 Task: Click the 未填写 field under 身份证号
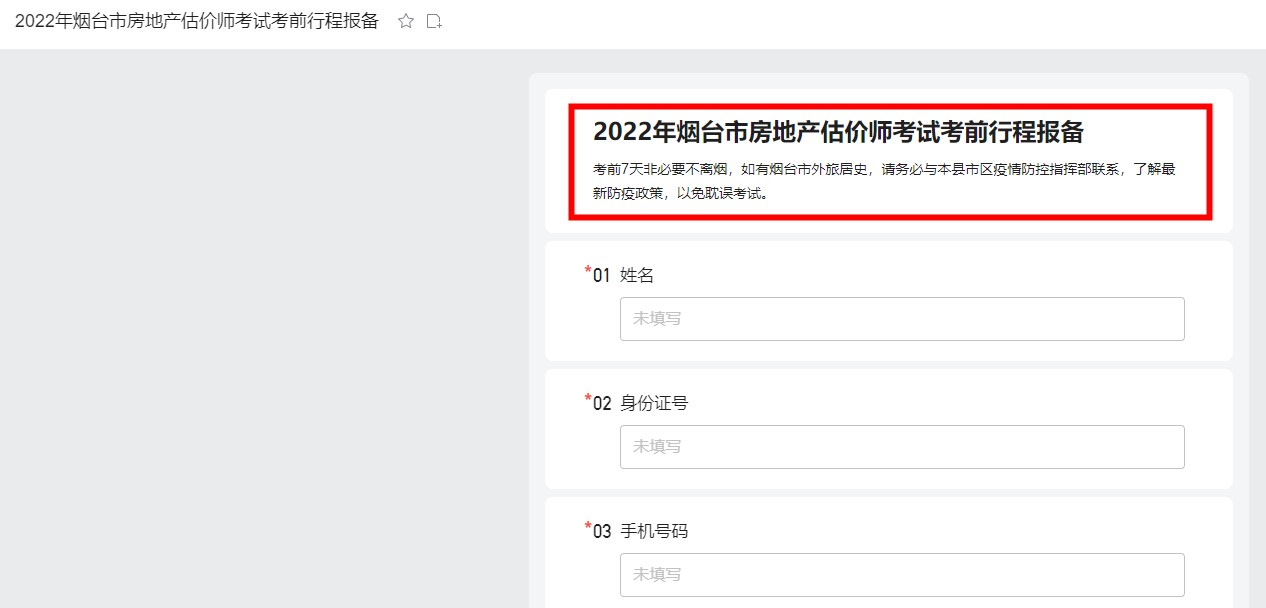tap(657, 446)
